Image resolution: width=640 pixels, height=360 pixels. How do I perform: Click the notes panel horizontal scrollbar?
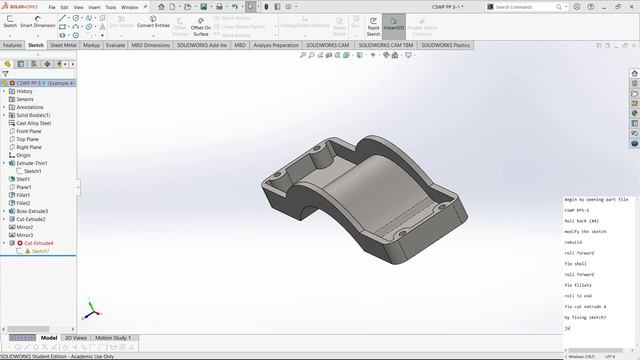point(595,350)
